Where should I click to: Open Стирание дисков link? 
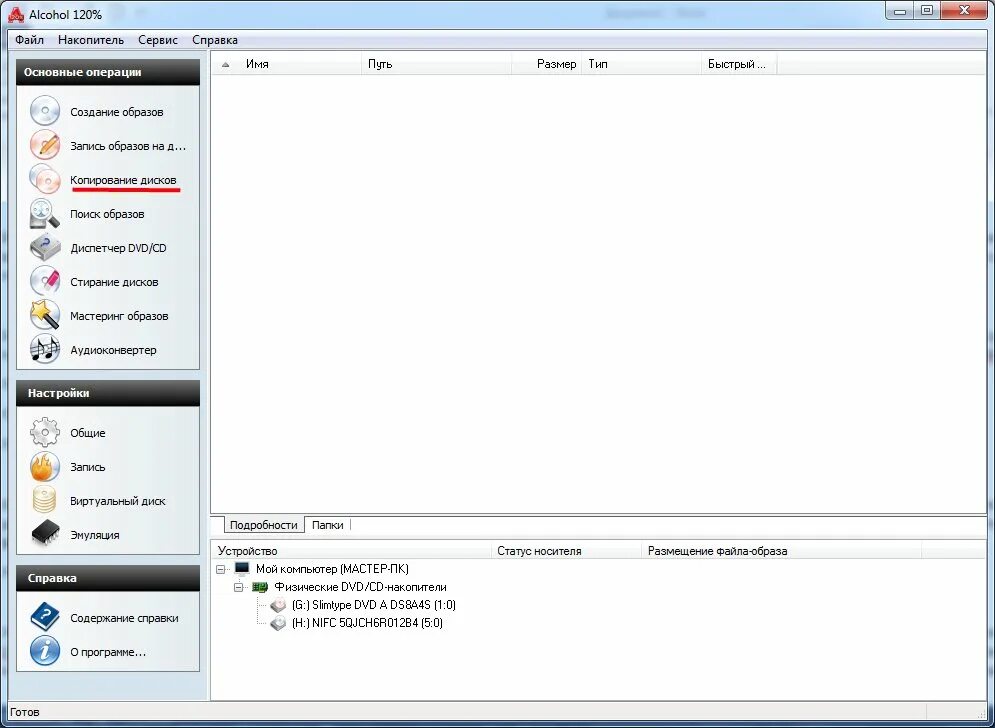pyautogui.click(x=114, y=282)
